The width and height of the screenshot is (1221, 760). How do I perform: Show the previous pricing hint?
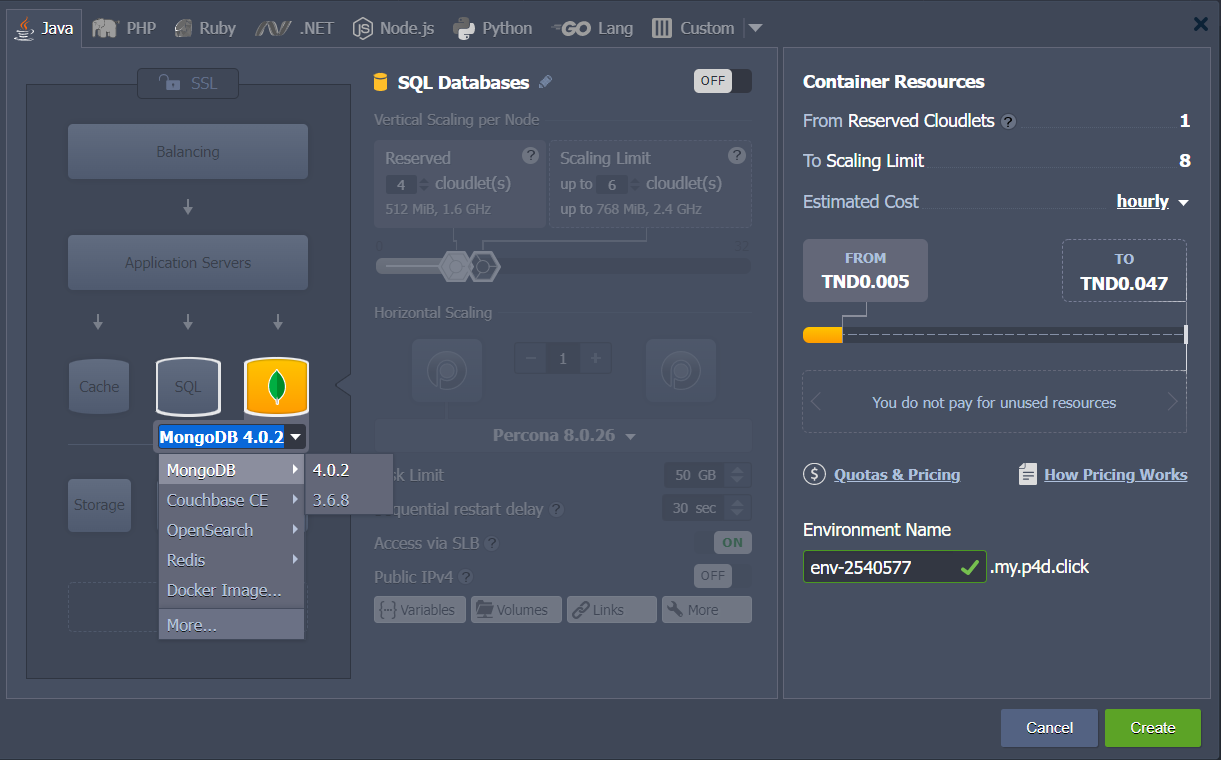point(816,402)
